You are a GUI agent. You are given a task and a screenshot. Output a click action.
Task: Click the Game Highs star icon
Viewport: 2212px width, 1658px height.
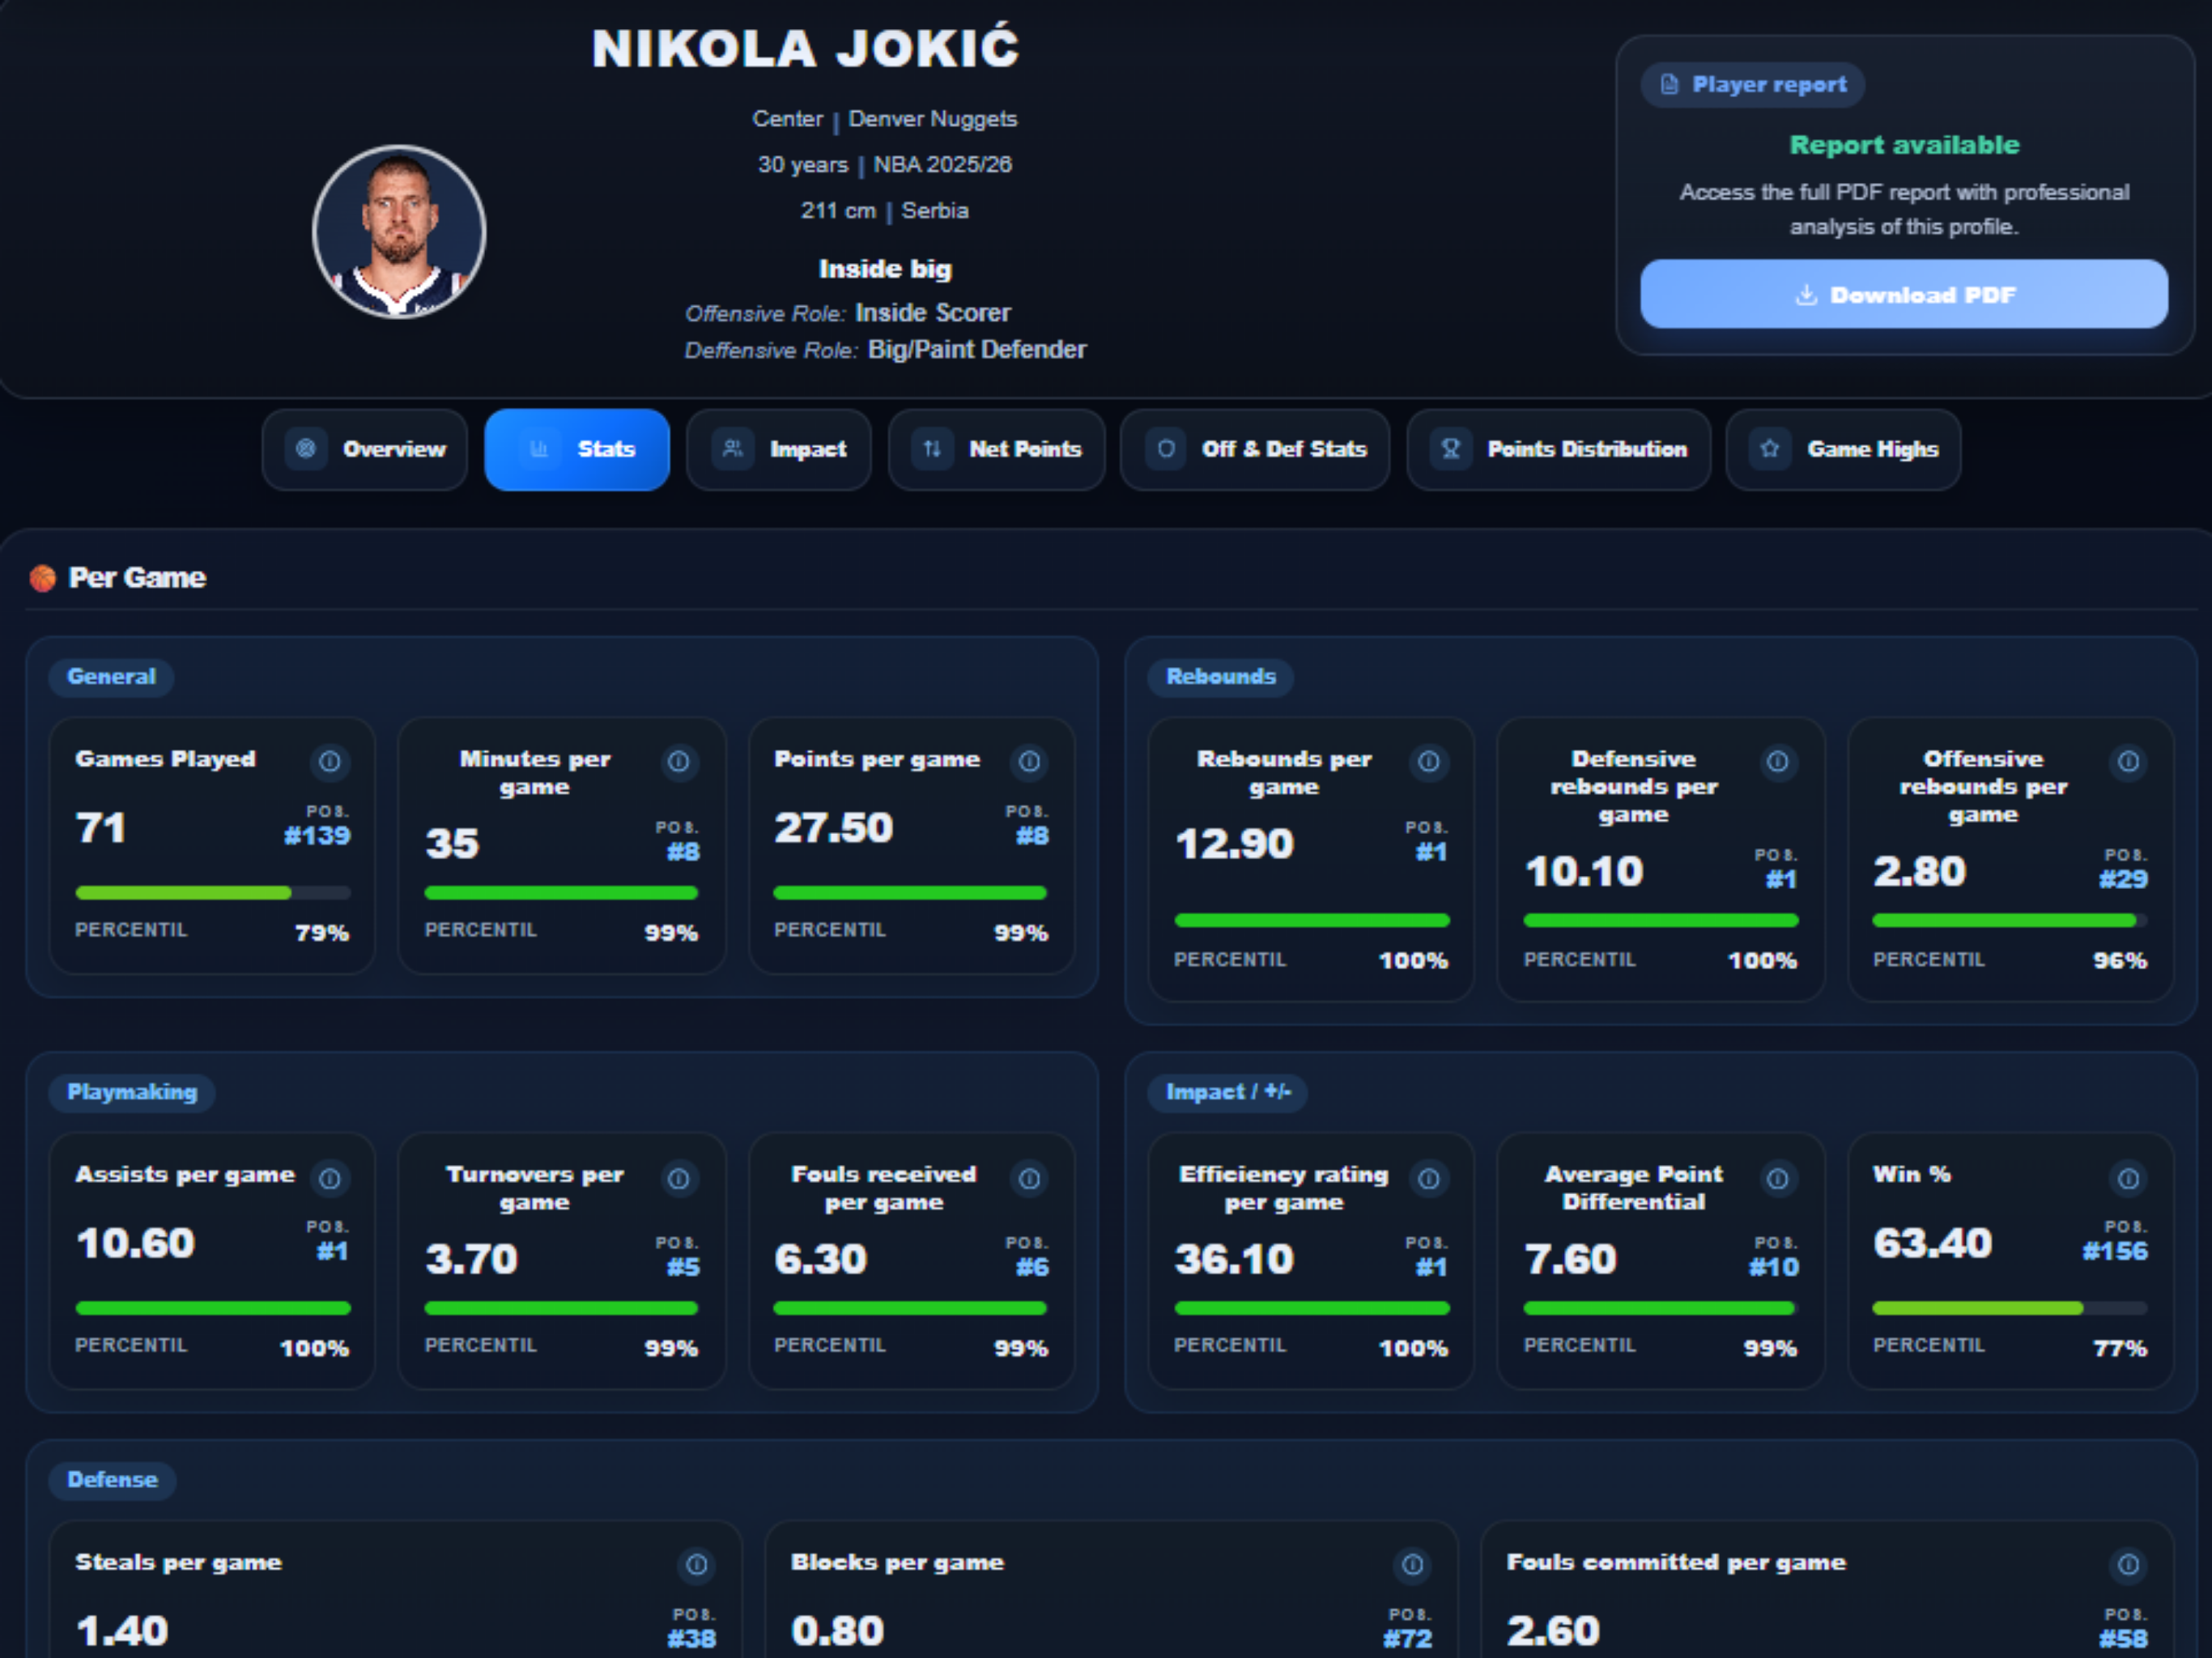pyautogui.click(x=1770, y=449)
